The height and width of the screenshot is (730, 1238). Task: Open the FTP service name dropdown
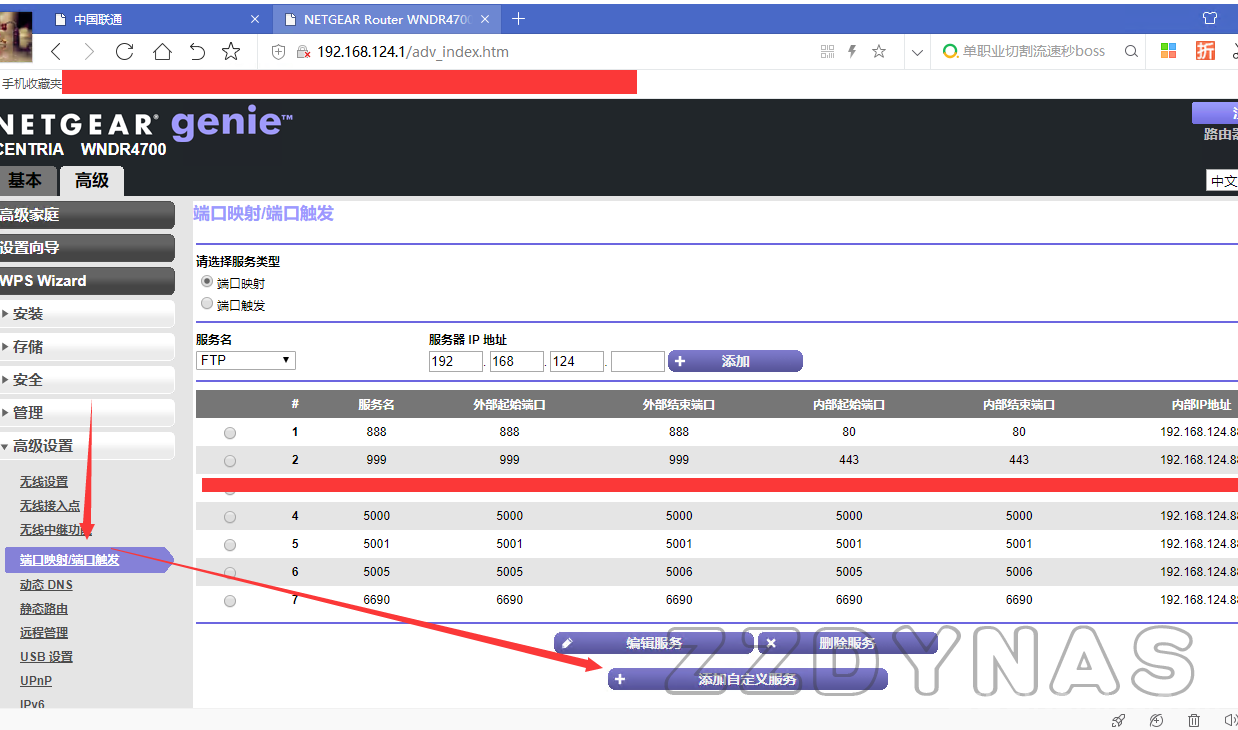[x=246, y=360]
